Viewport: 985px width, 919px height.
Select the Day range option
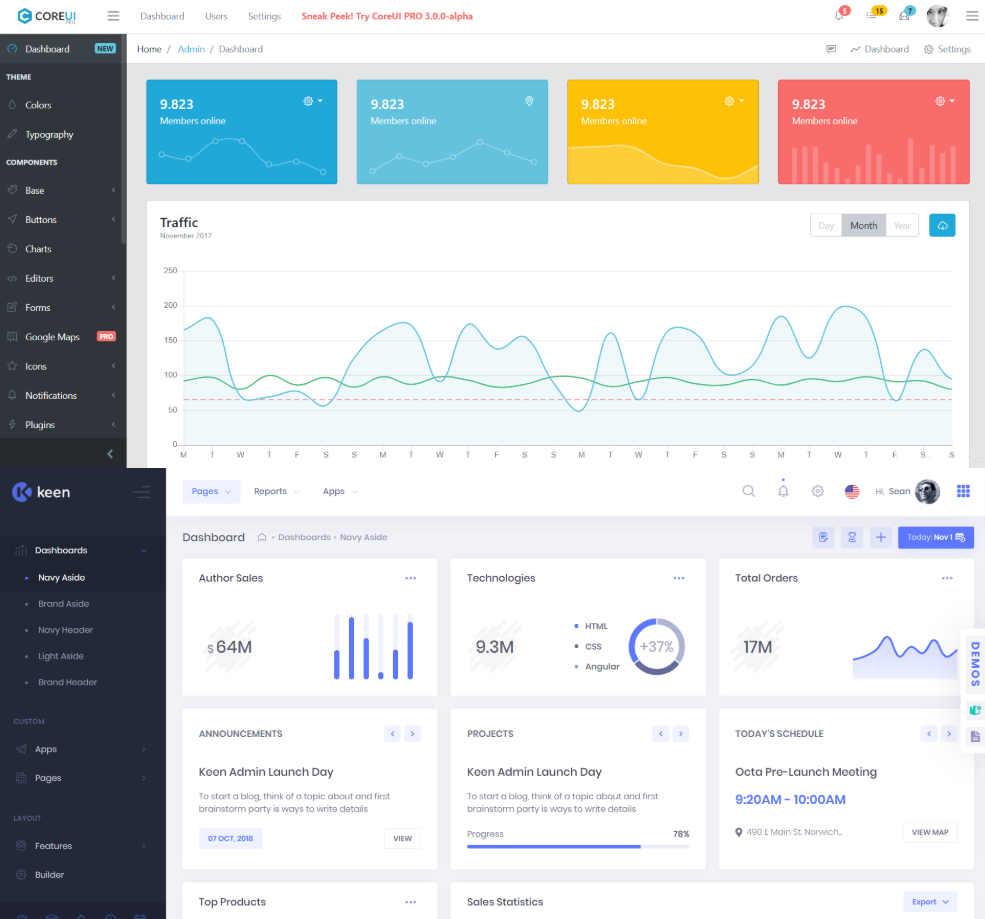point(826,226)
